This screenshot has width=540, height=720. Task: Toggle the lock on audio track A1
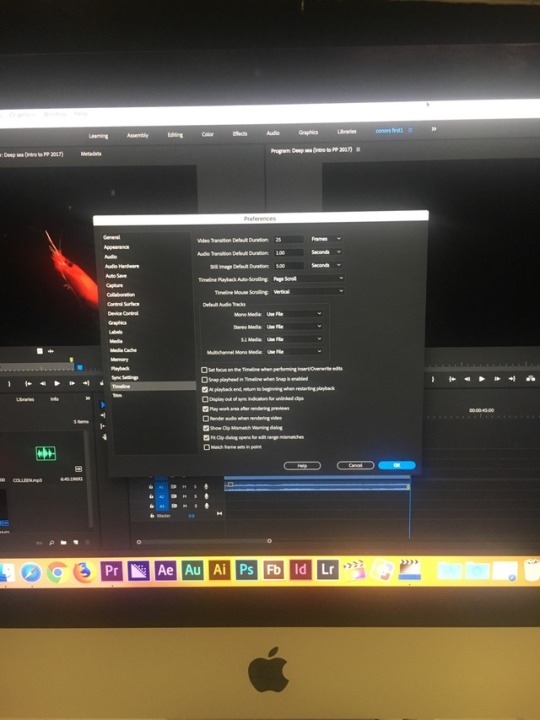pyautogui.click(x=151, y=487)
